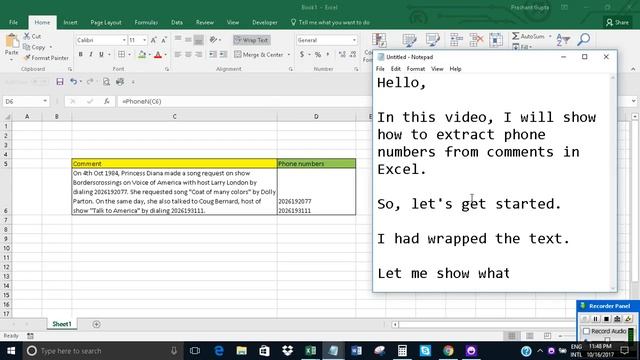
Task: Open the Copy dropdown arrow
Action: (51, 47)
